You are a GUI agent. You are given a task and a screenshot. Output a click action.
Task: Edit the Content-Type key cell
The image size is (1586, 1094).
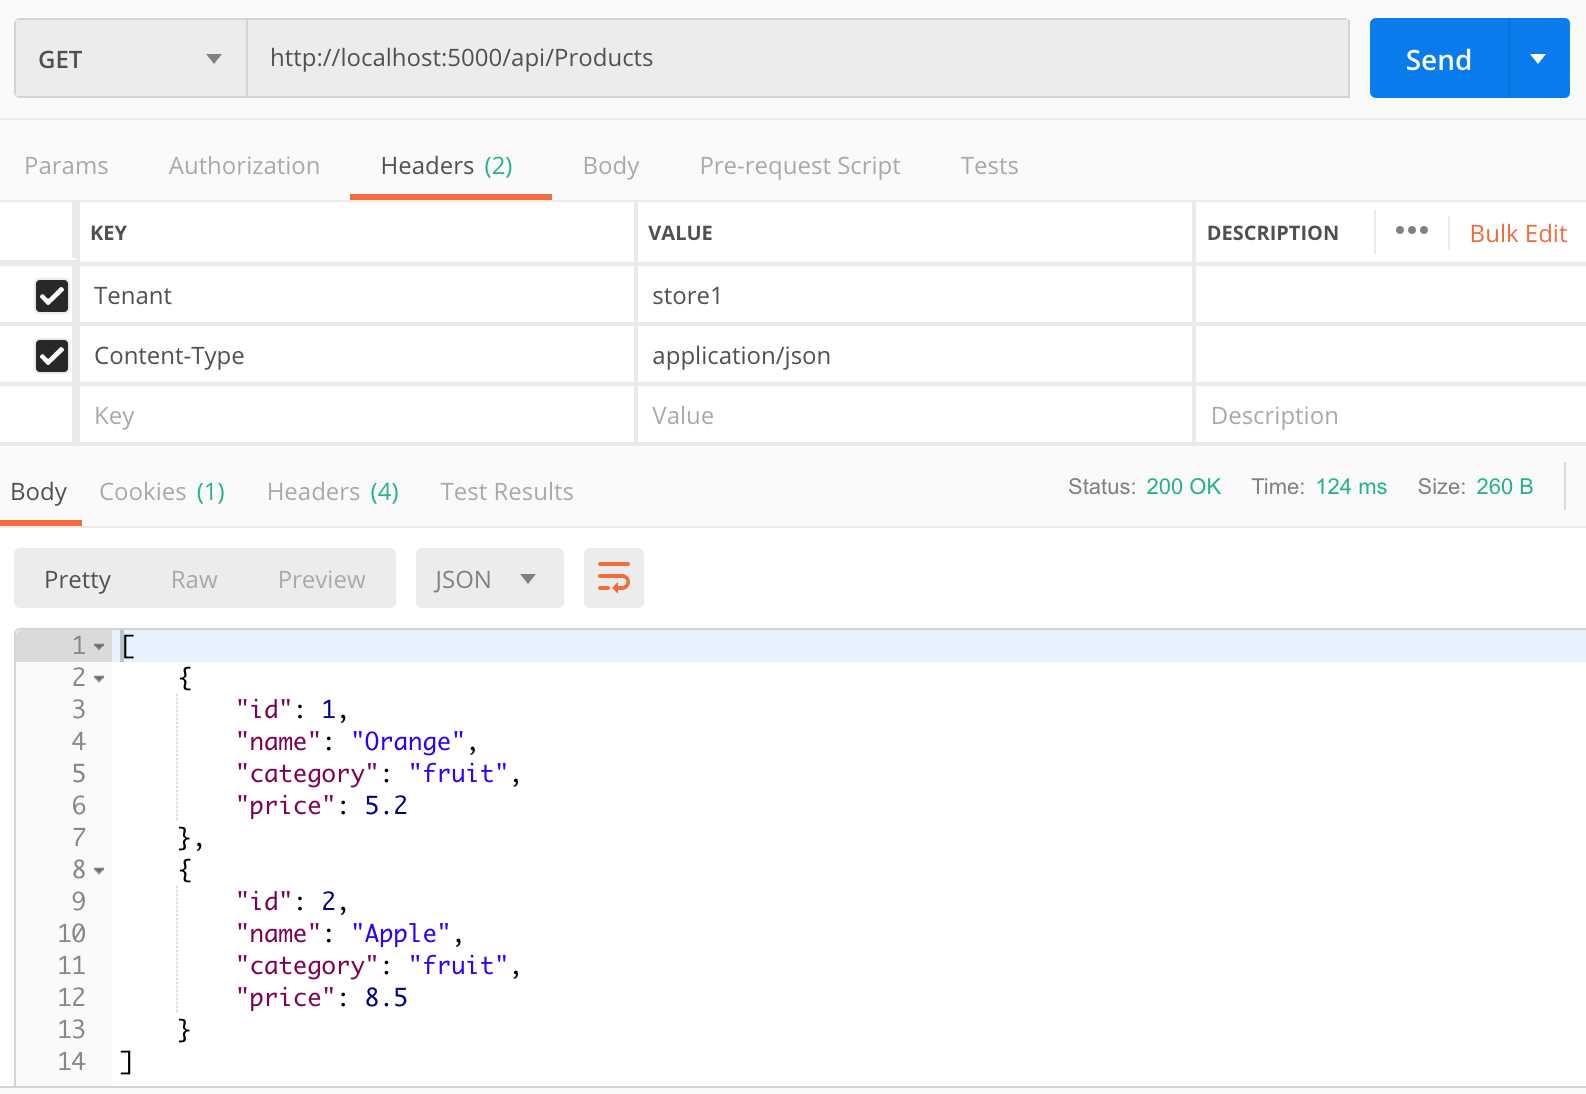(x=356, y=355)
